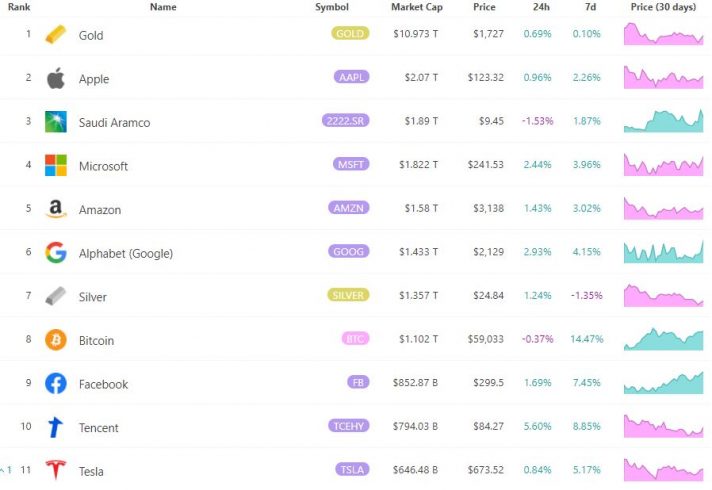Open the Tencent company link
The image size is (712, 490).
[99, 428]
